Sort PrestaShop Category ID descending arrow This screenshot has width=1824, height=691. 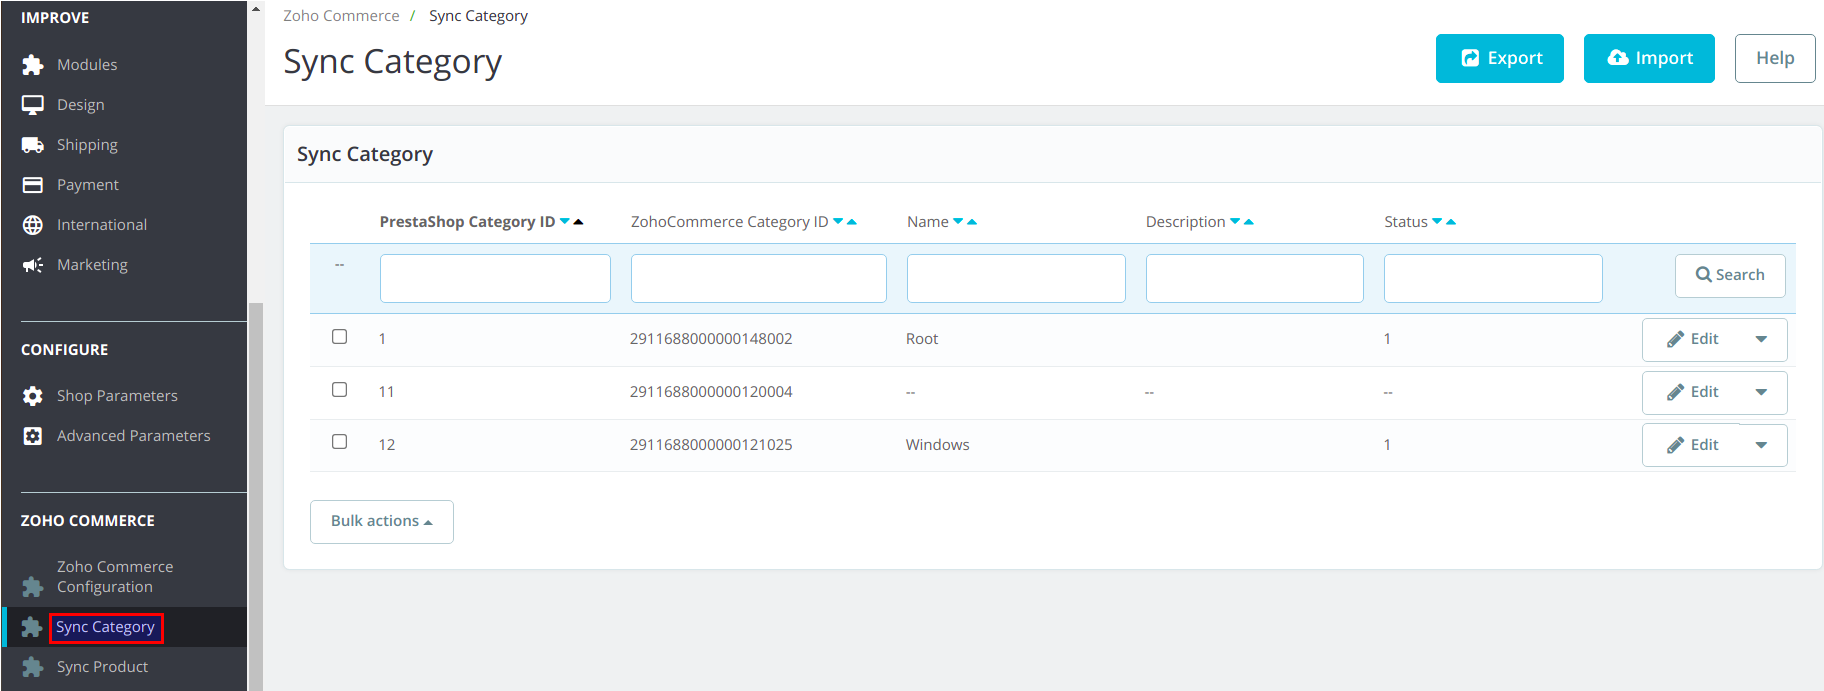[x=565, y=222]
